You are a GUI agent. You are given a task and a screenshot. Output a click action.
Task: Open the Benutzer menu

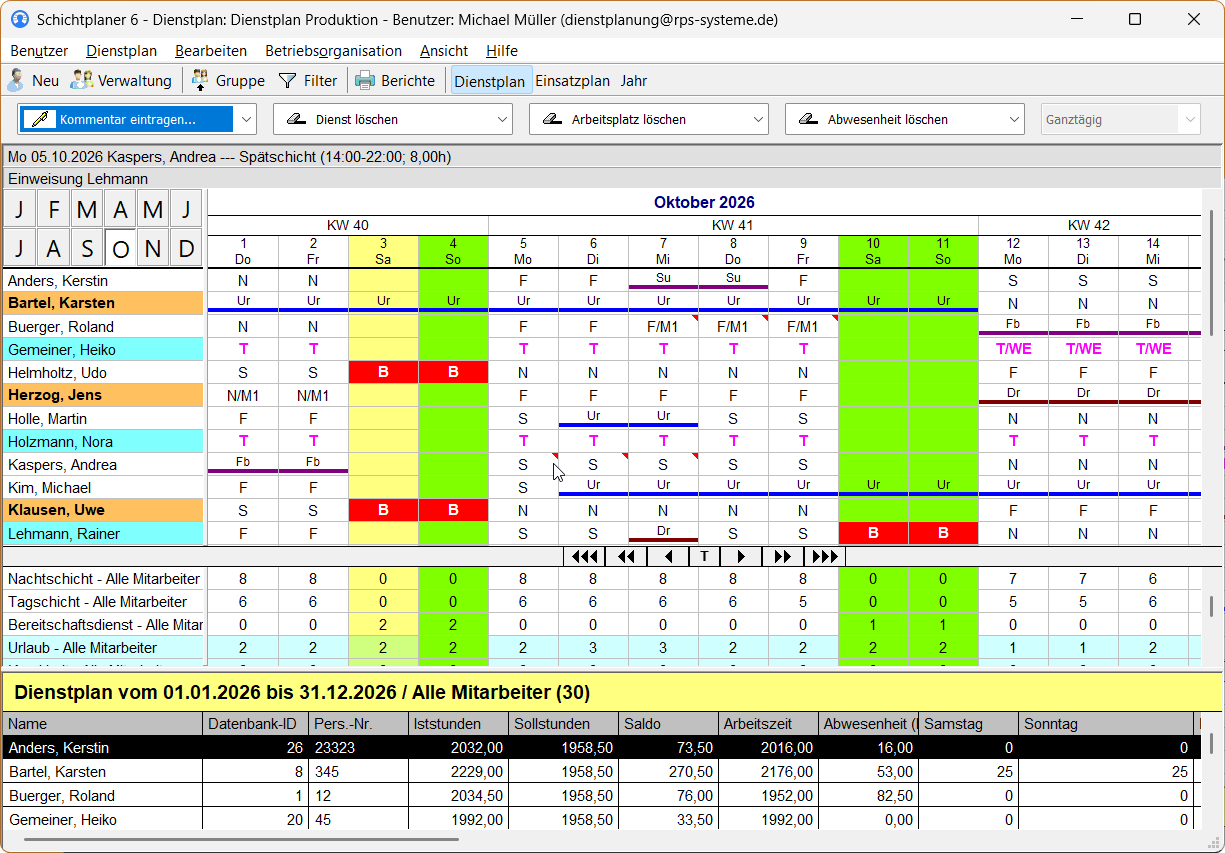(39, 51)
